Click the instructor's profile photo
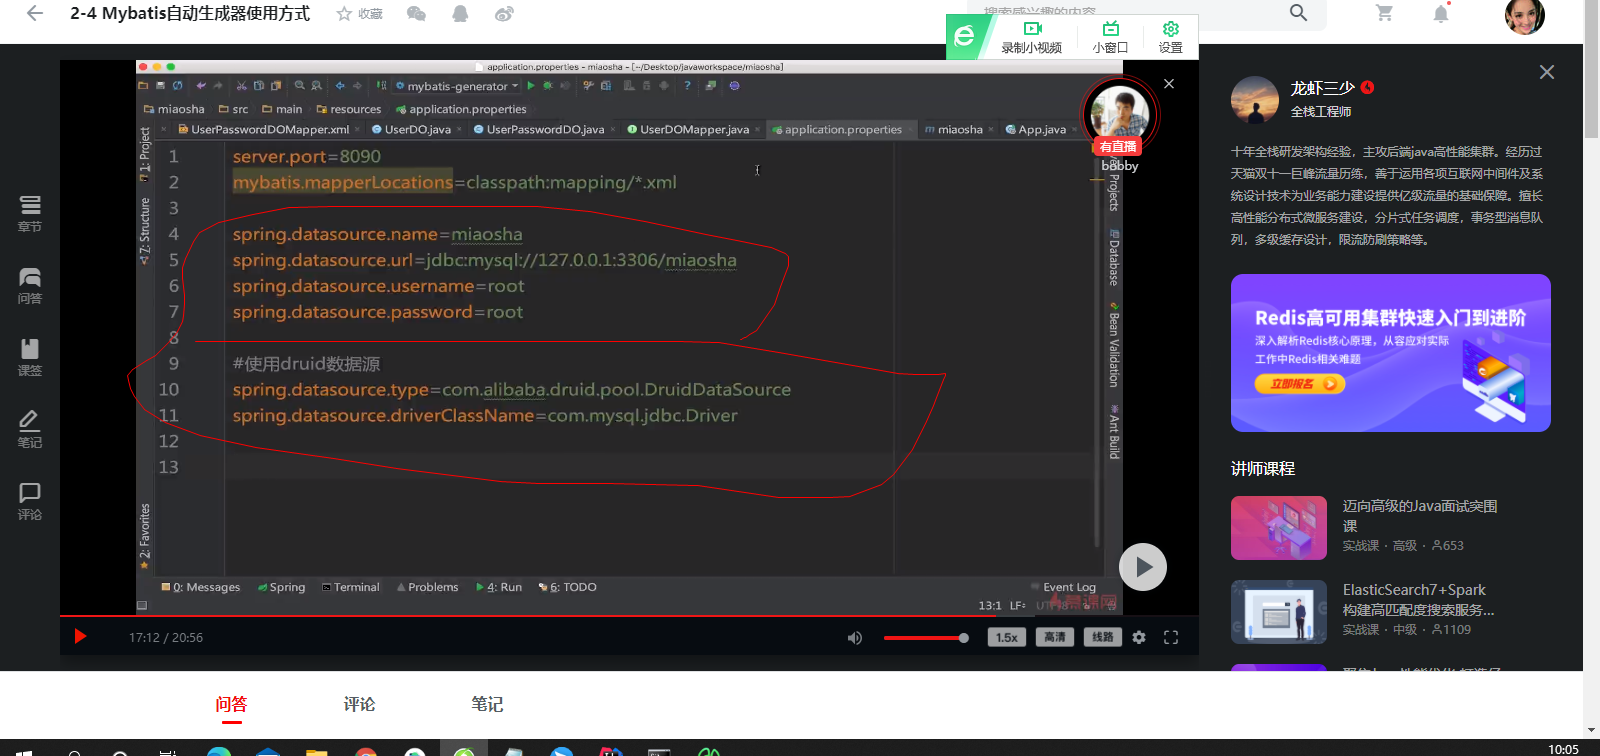The height and width of the screenshot is (756, 1600). [1255, 100]
